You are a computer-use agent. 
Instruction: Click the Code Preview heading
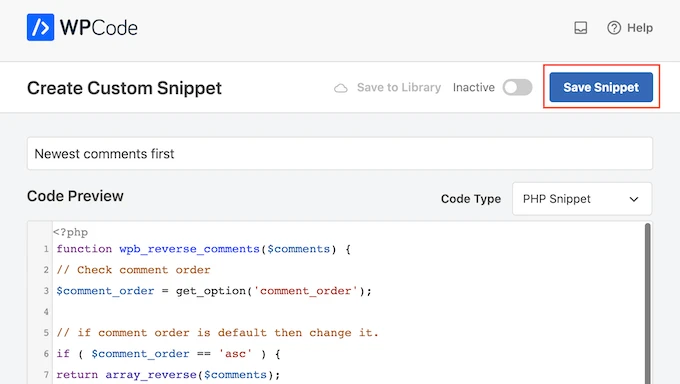pos(75,196)
